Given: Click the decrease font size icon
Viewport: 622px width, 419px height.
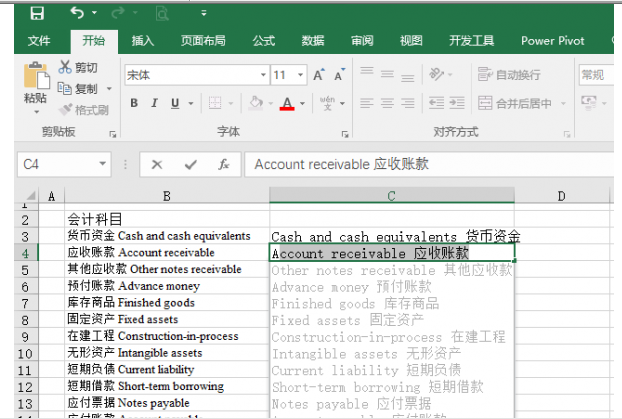Looking at the screenshot, I should point(340,74).
